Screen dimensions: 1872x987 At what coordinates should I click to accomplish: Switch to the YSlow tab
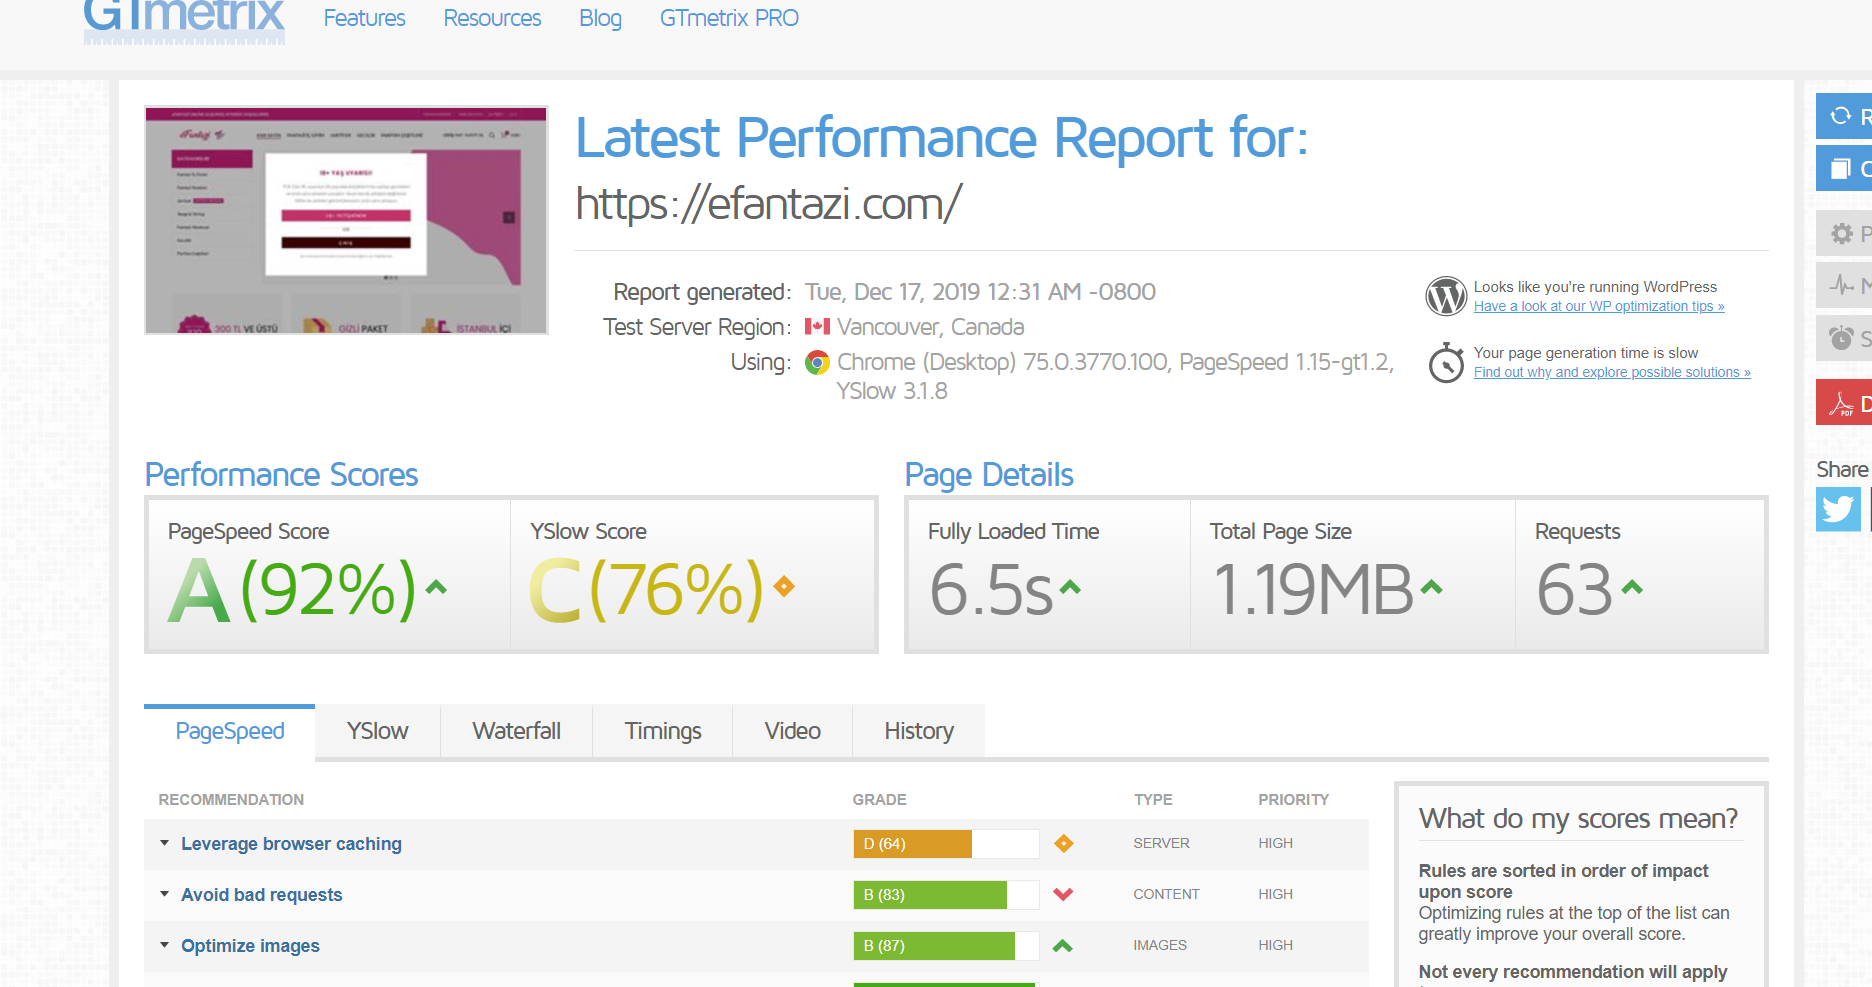[378, 732]
